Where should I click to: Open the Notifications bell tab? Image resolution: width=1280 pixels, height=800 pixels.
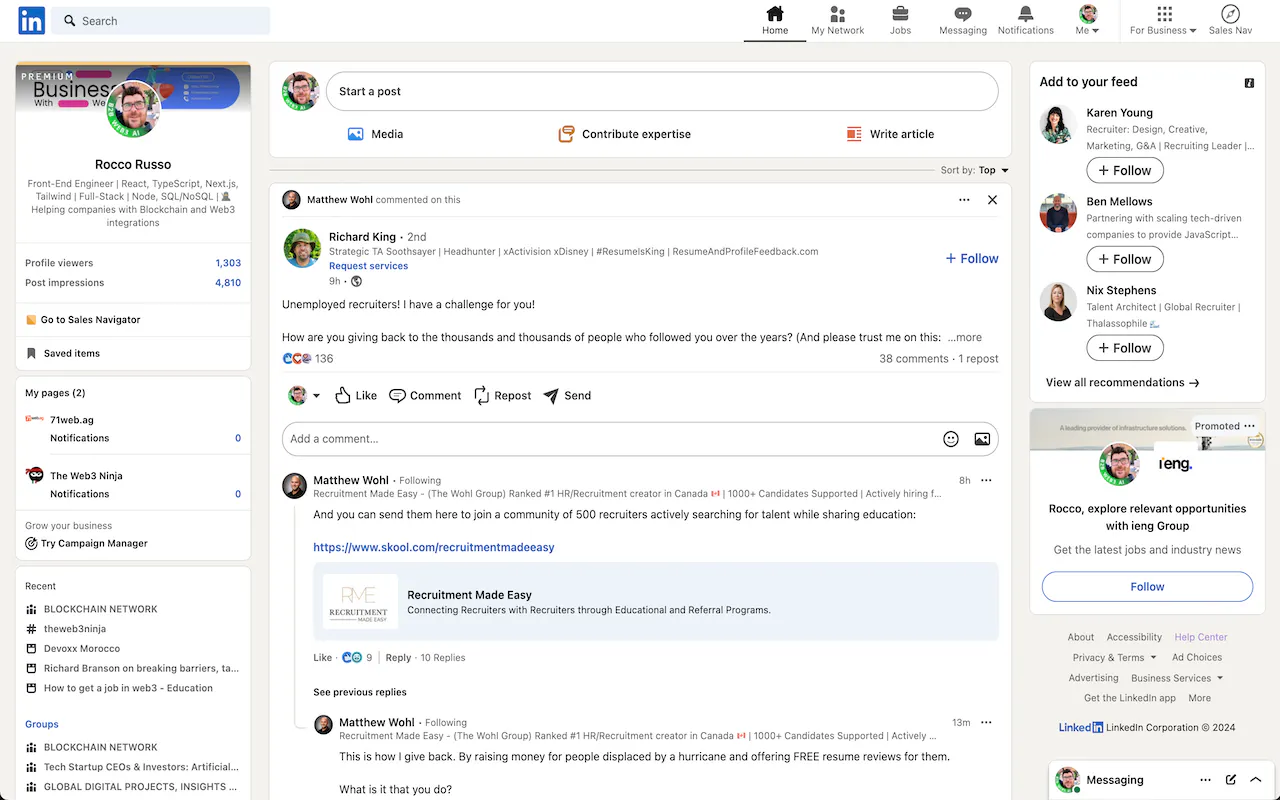(1026, 21)
